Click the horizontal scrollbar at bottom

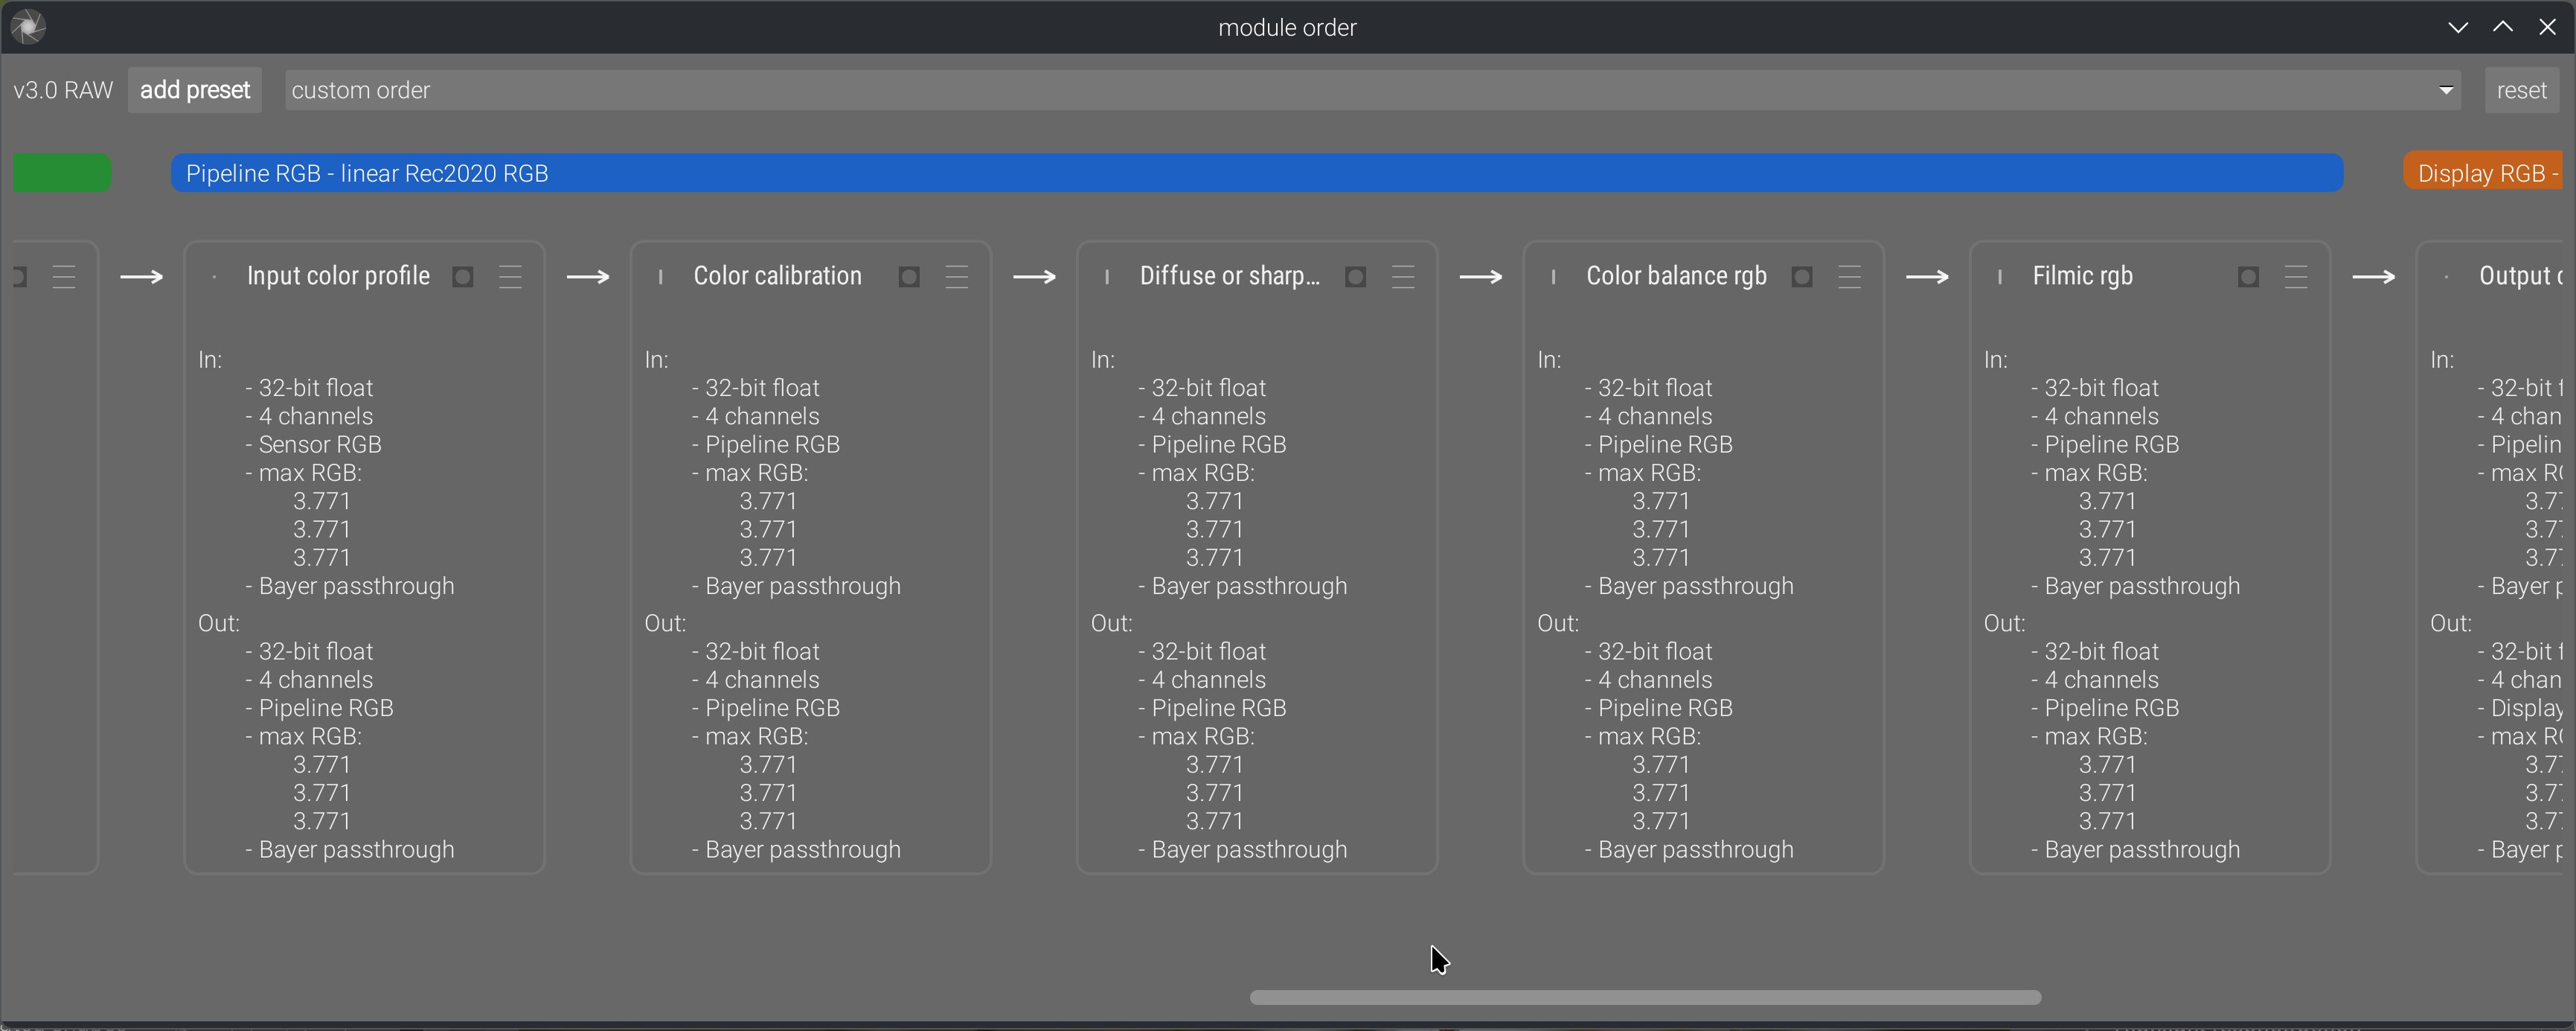click(1645, 997)
